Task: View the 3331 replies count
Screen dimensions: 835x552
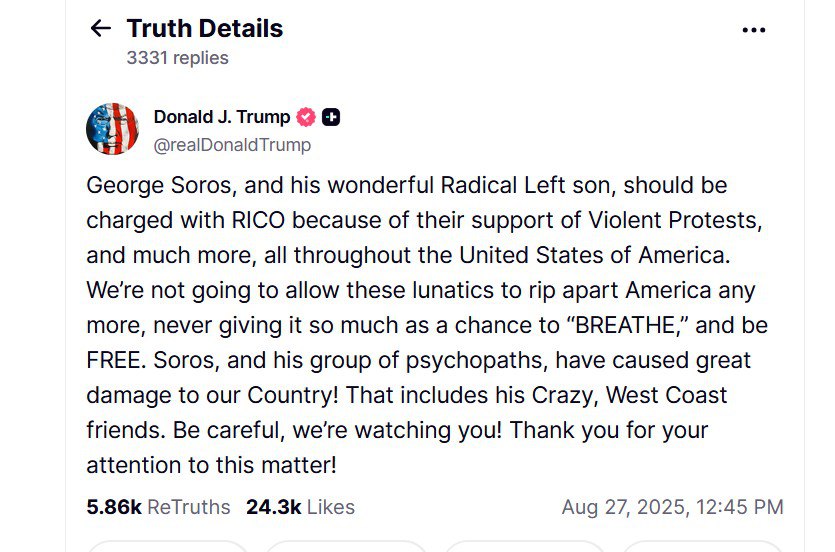Action: 177,58
